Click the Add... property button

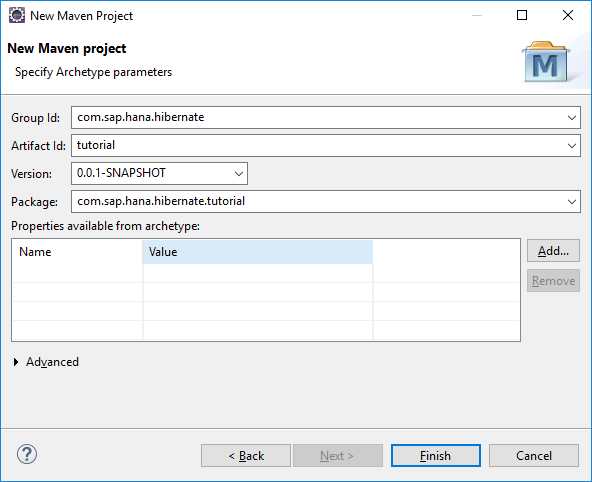coord(553,251)
